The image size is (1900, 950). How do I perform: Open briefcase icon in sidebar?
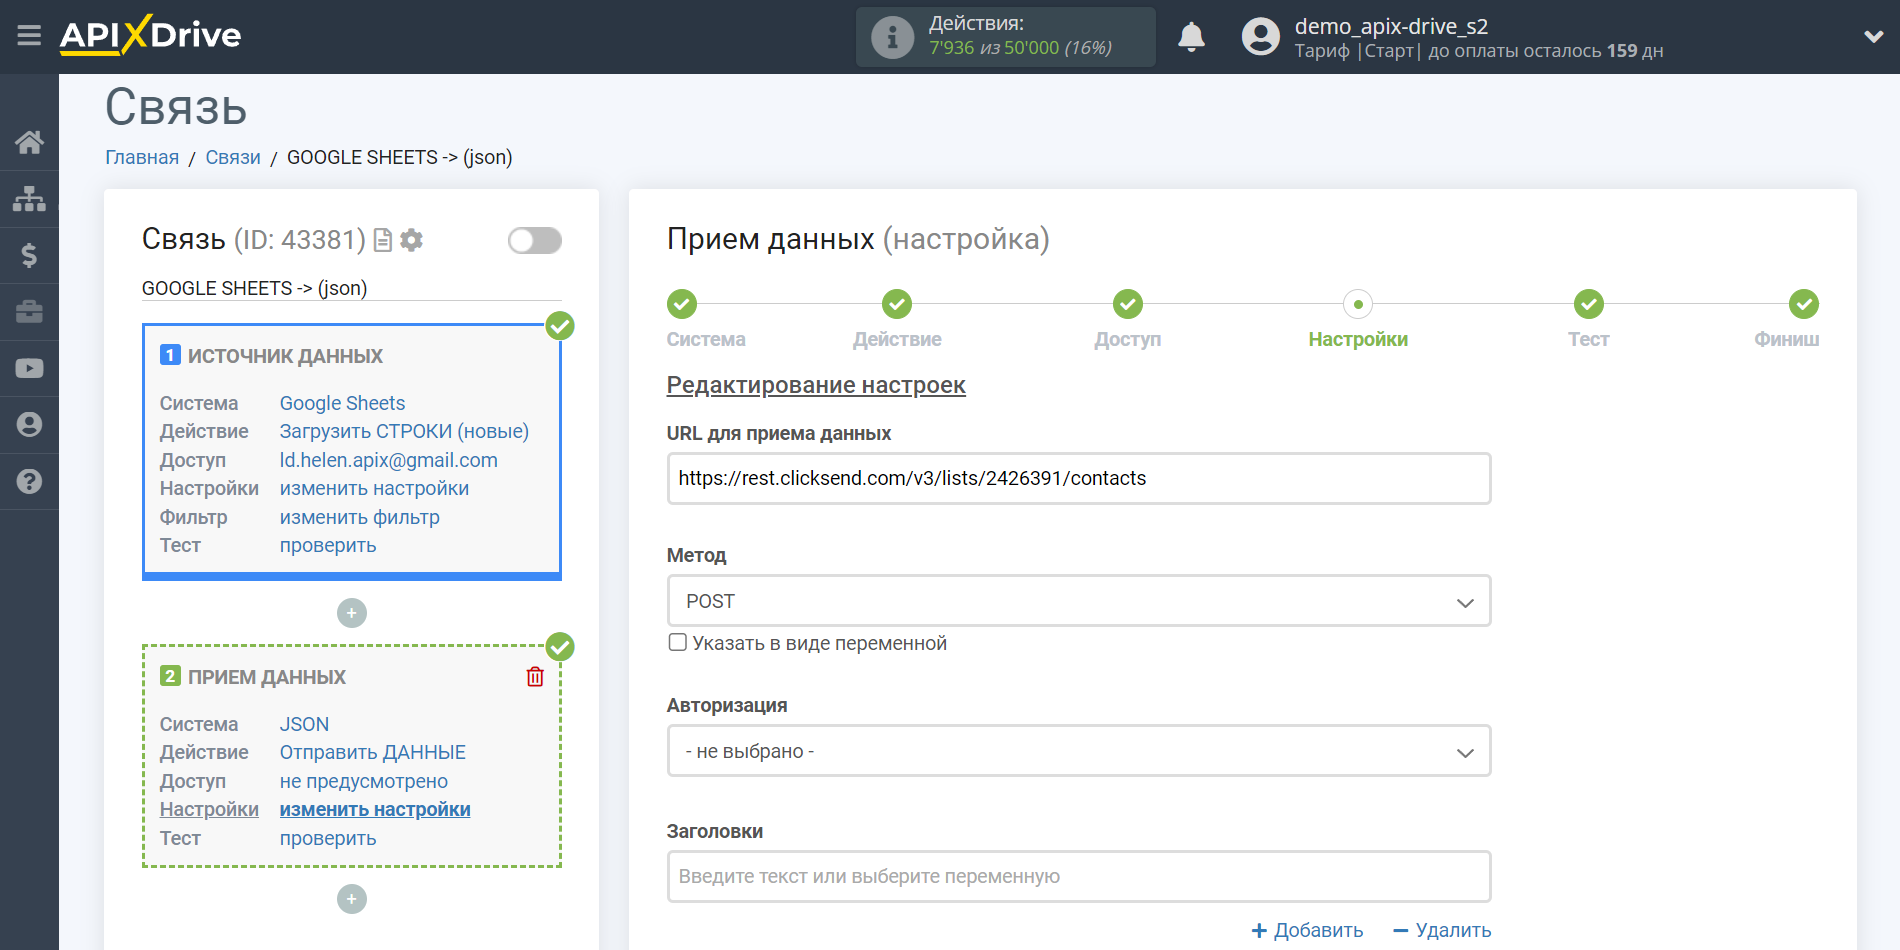click(x=29, y=312)
